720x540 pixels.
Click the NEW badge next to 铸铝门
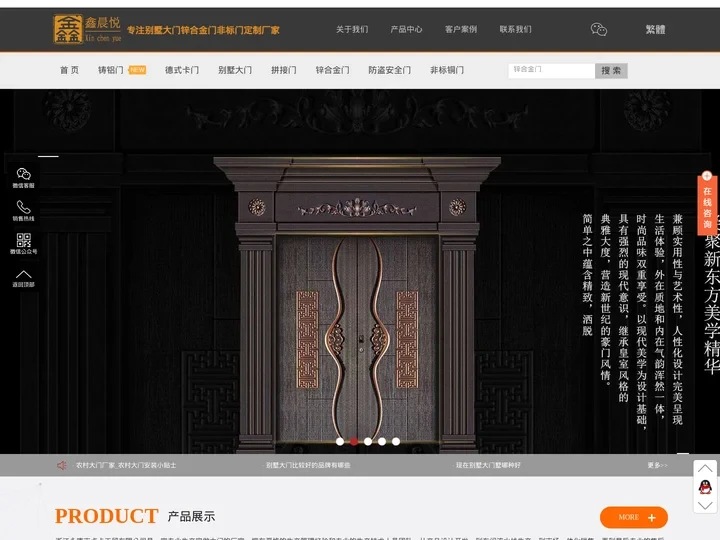(137, 70)
